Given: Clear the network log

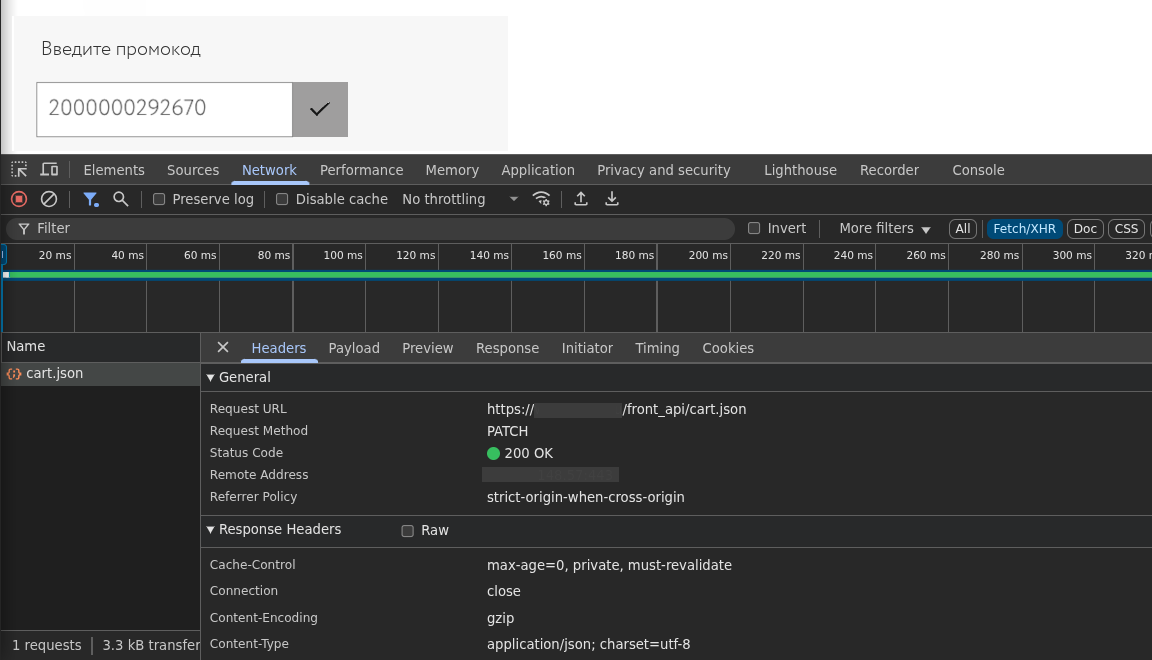Looking at the screenshot, I should point(48,199).
